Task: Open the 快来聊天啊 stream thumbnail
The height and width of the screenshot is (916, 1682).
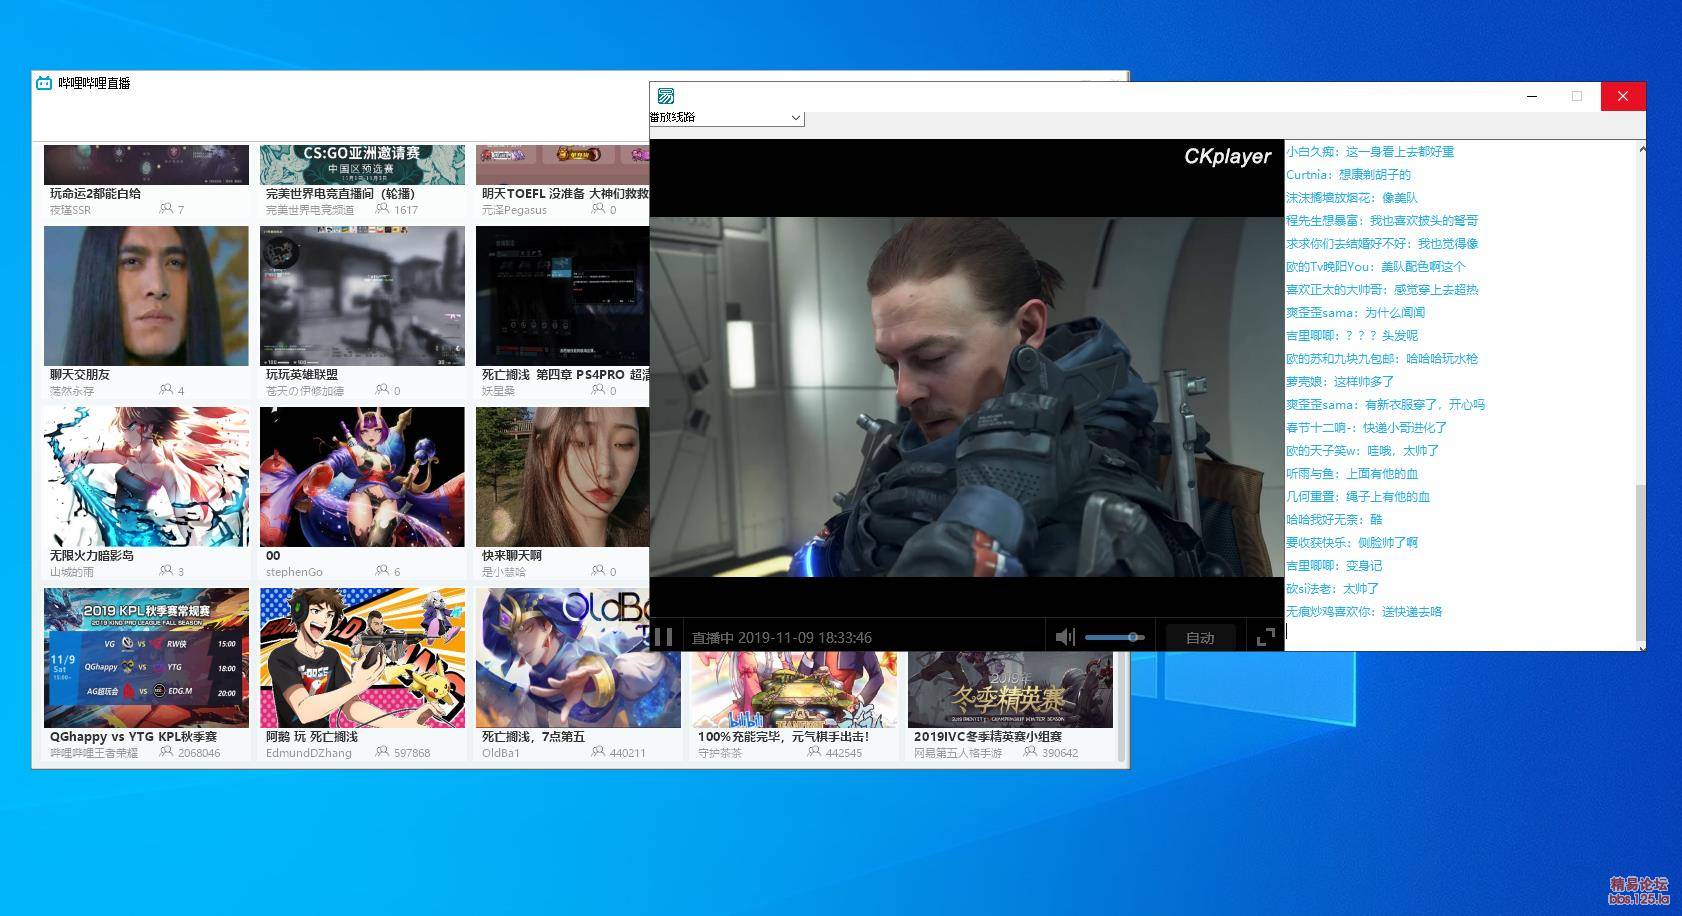Action: [x=563, y=477]
